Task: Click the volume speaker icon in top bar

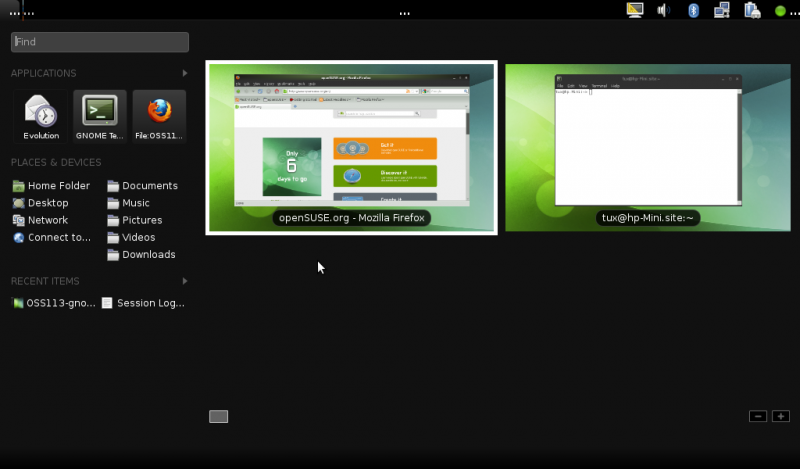Action: [x=662, y=10]
